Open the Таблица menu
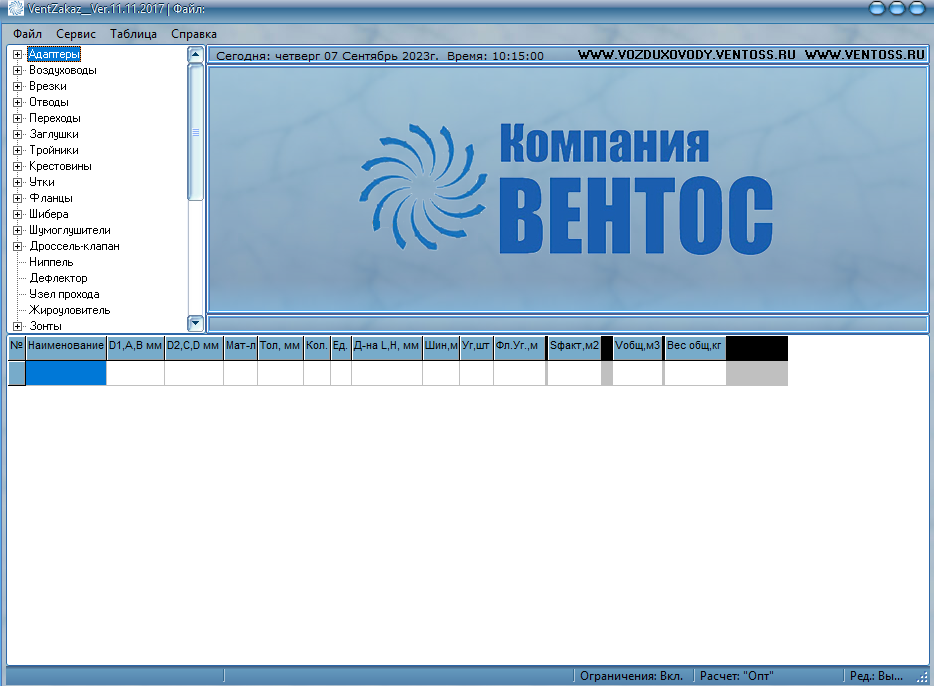The image size is (934, 686). tap(133, 34)
